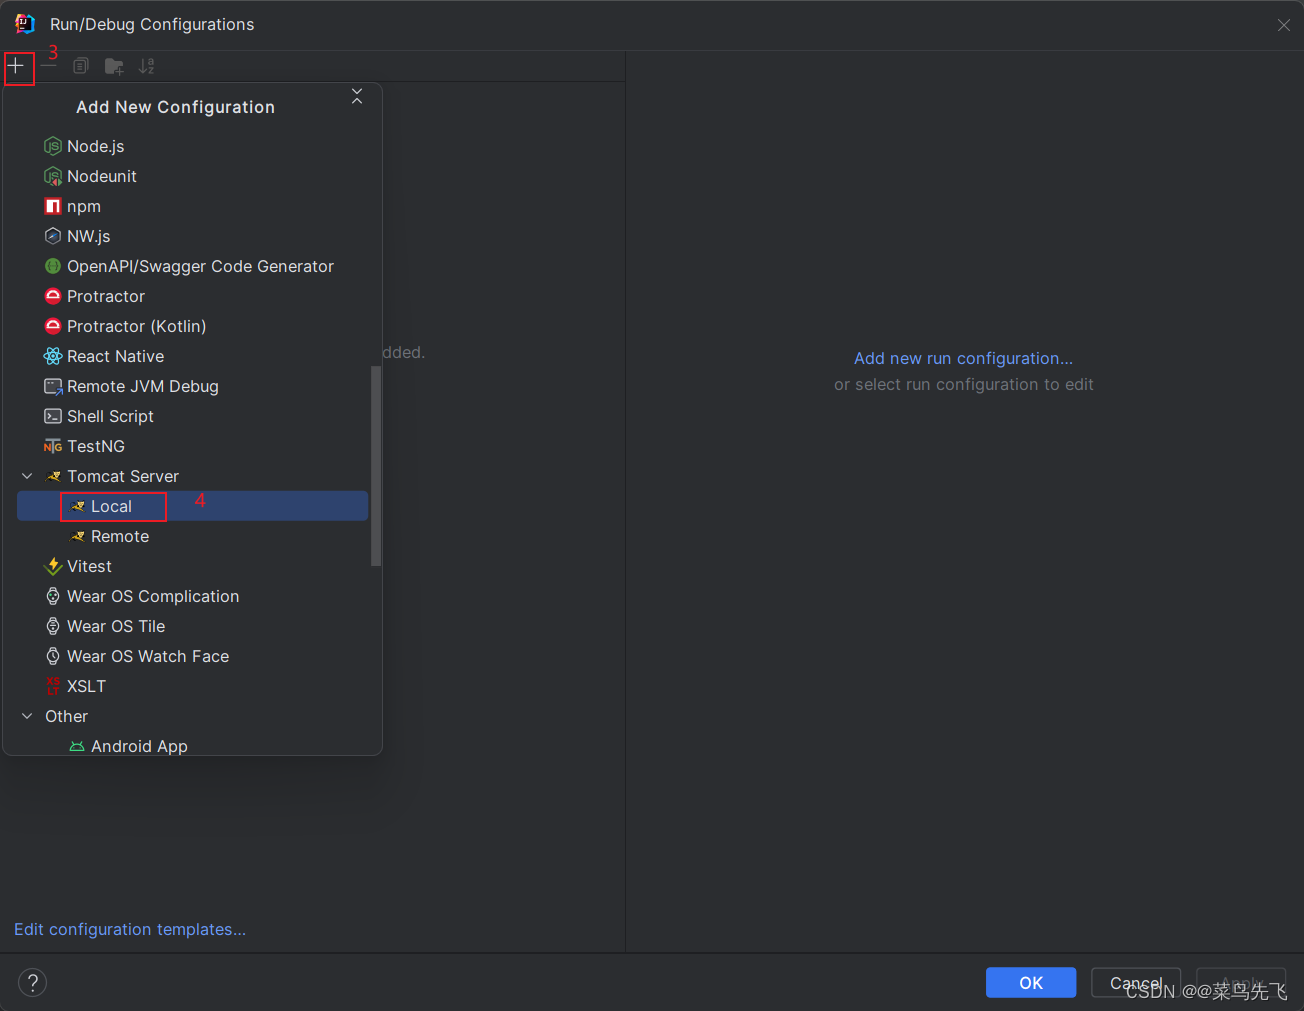Select the Protractor (Kotlin) label

pos(137,326)
